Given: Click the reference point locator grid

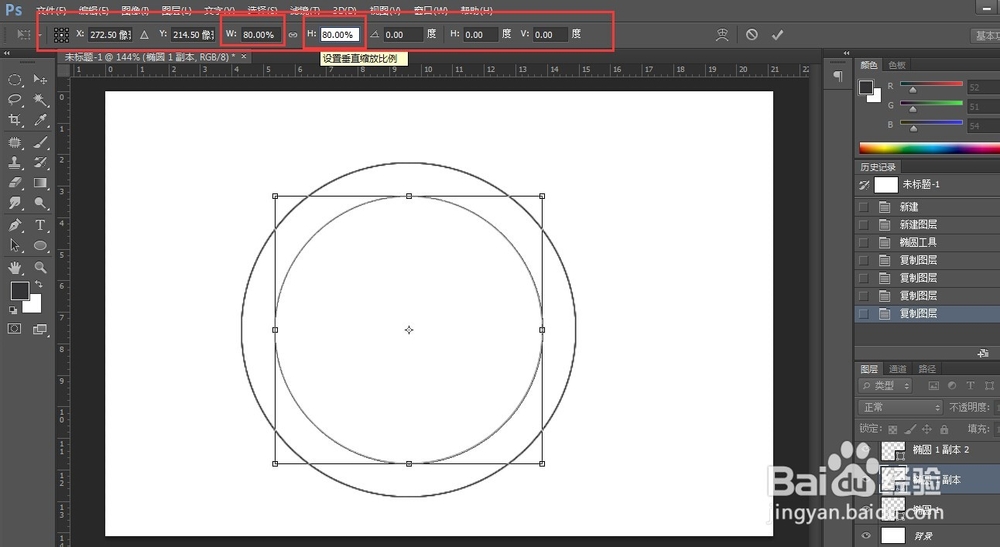Looking at the screenshot, I should [61, 34].
